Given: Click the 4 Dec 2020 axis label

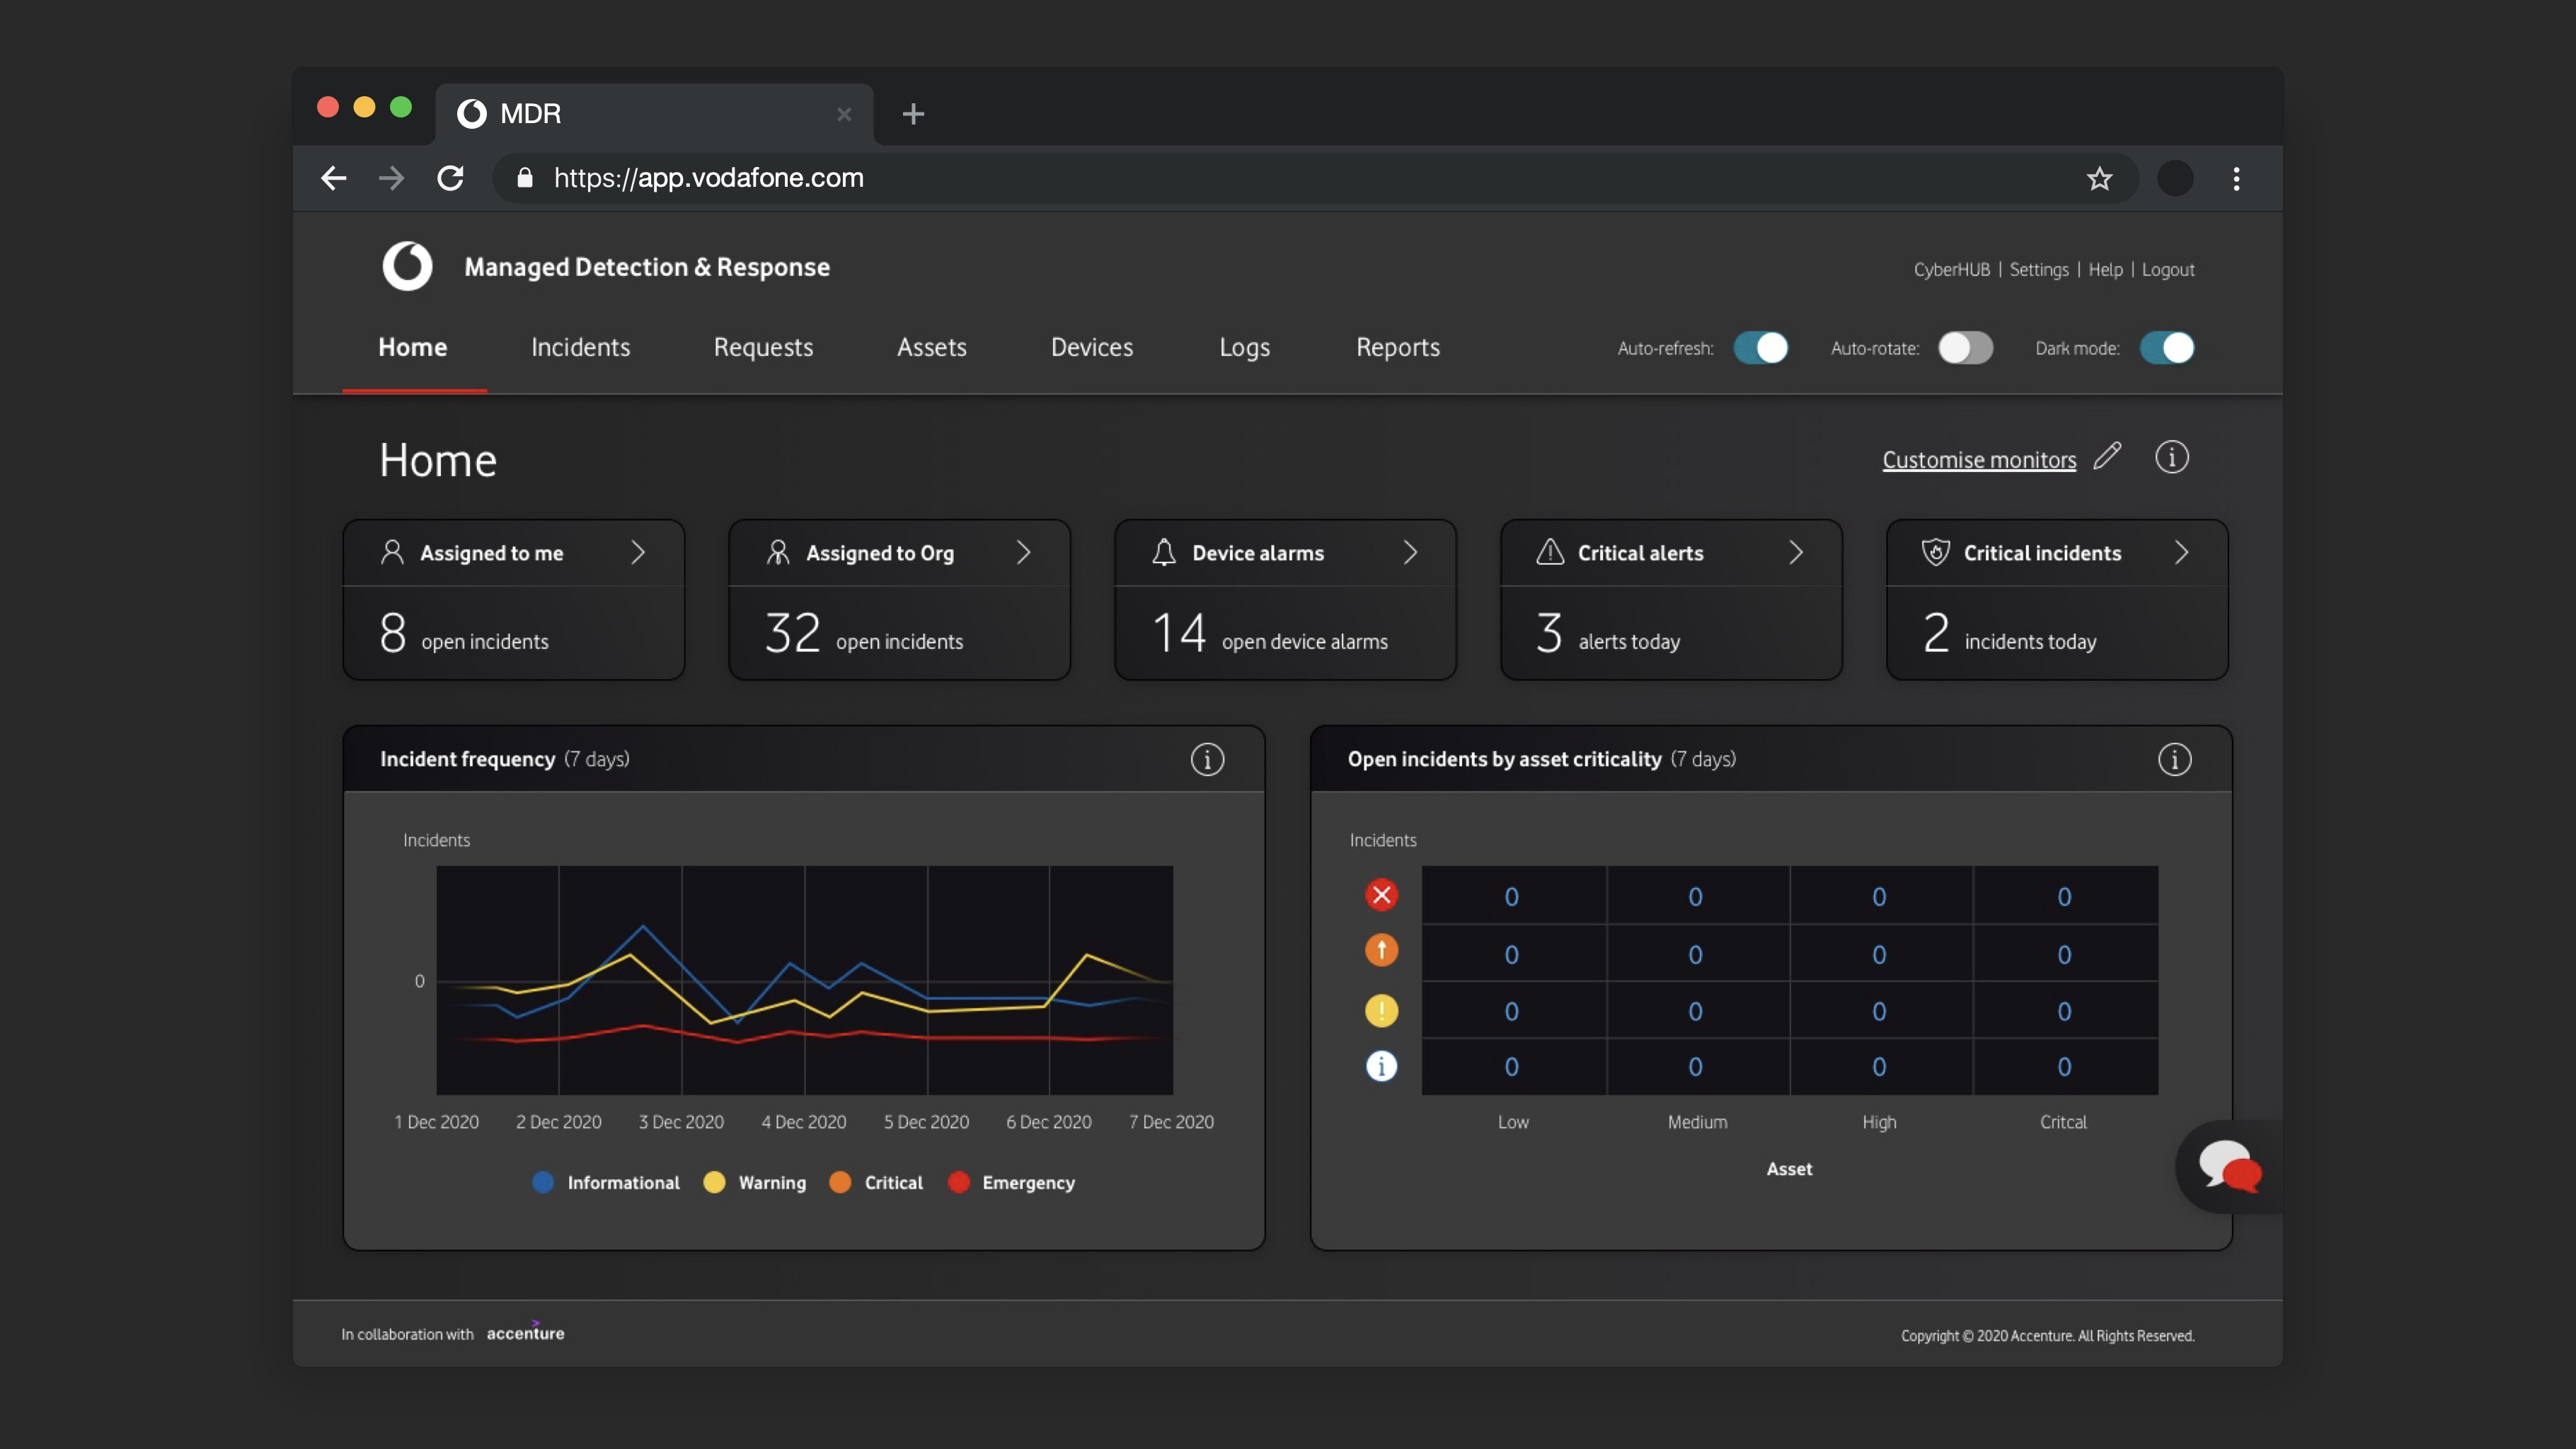Looking at the screenshot, I should point(803,1122).
